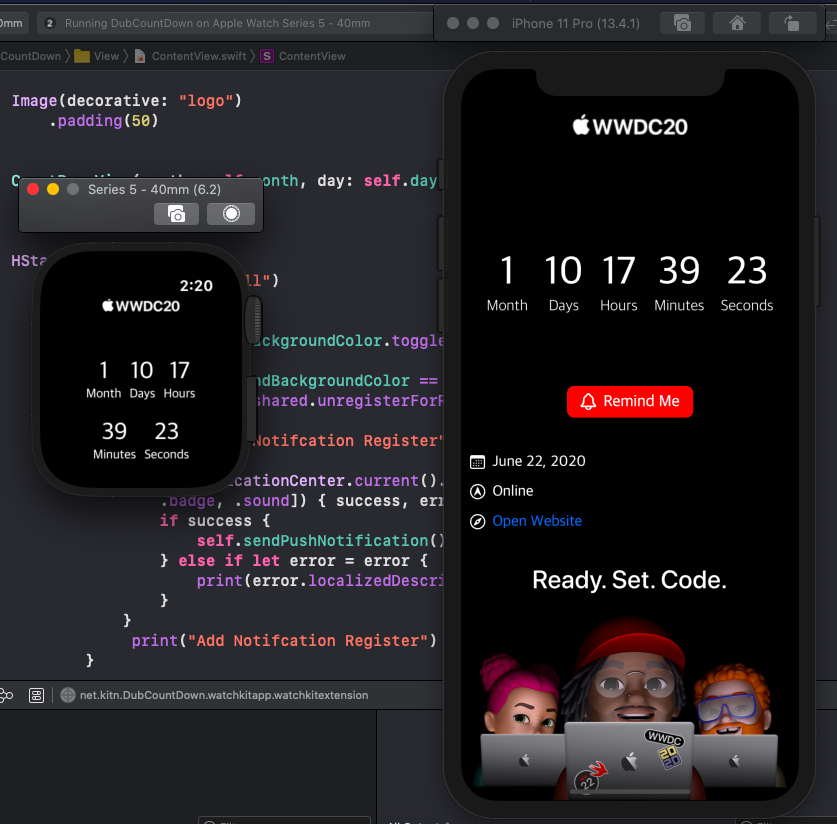Click the iPhone 11 Pro (13.4.1) window title
The image size is (837, 824).
(575, 23)
